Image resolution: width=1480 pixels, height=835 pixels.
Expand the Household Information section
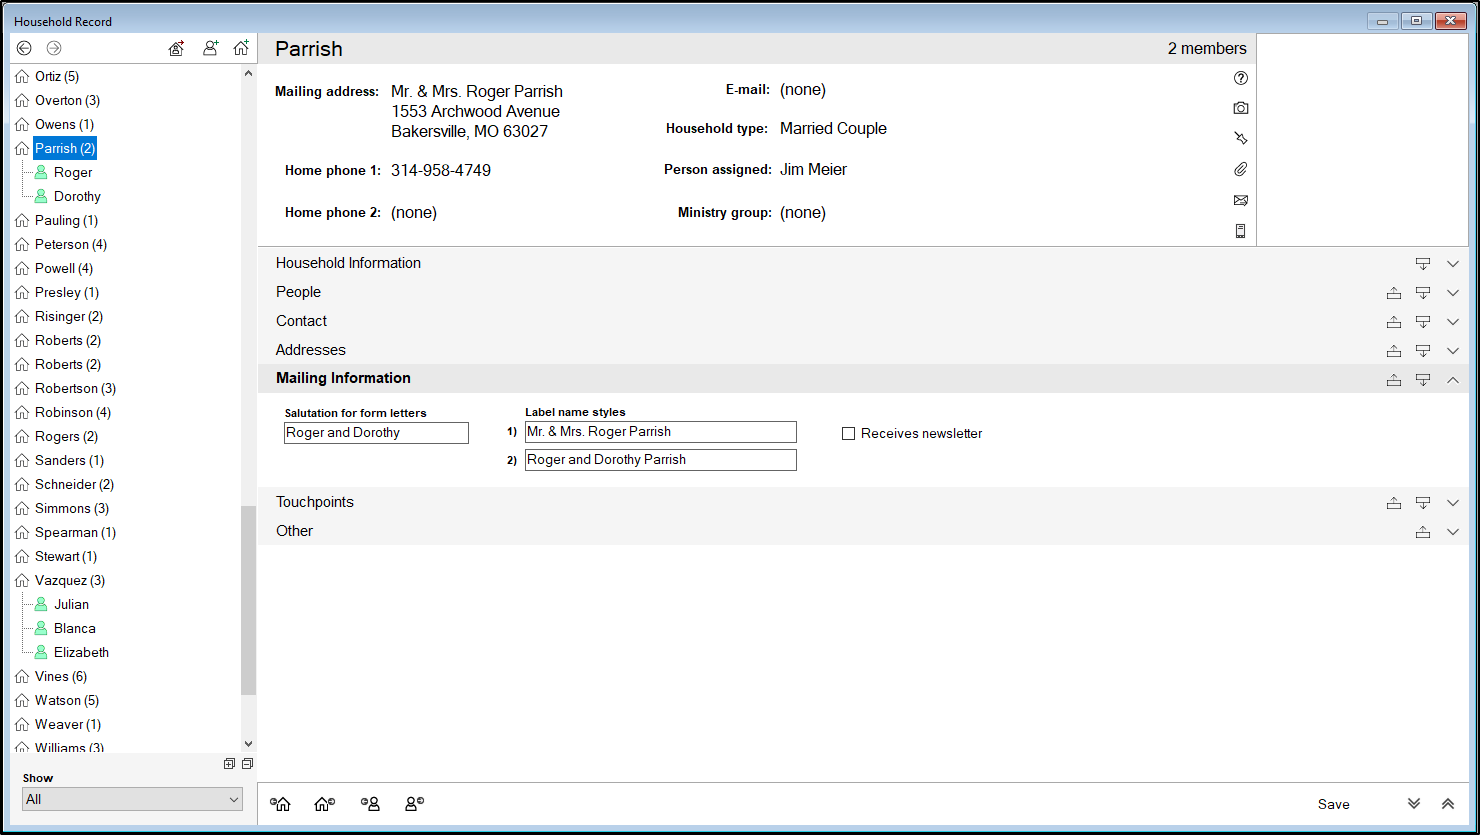(1452, 264)
